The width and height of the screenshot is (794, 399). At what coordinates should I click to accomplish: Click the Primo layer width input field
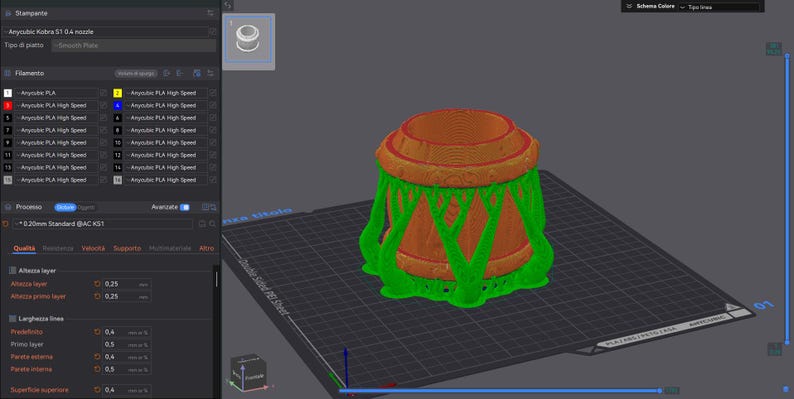pos(127,344)
